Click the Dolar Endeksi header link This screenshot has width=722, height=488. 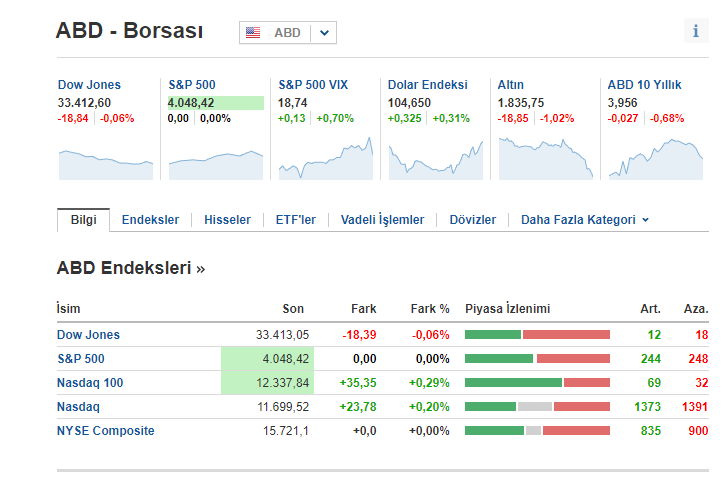click(427, 85)
